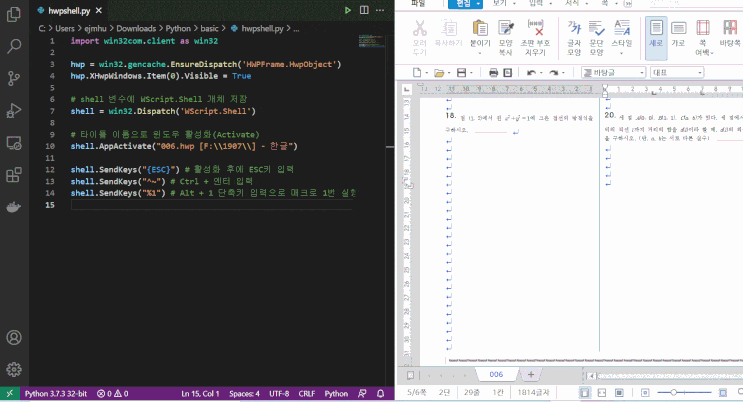Open notifications bell in VS Code status bar
This screenshot has width=743, height=402.
coord(381,393)
